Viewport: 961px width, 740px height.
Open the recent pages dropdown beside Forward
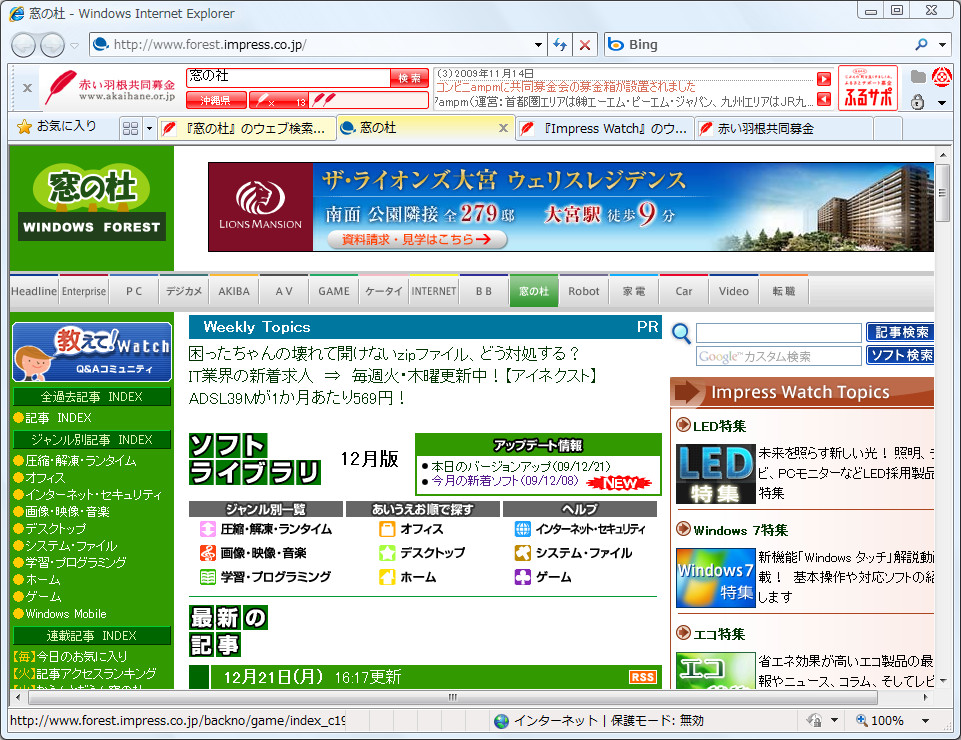[75, 45]
